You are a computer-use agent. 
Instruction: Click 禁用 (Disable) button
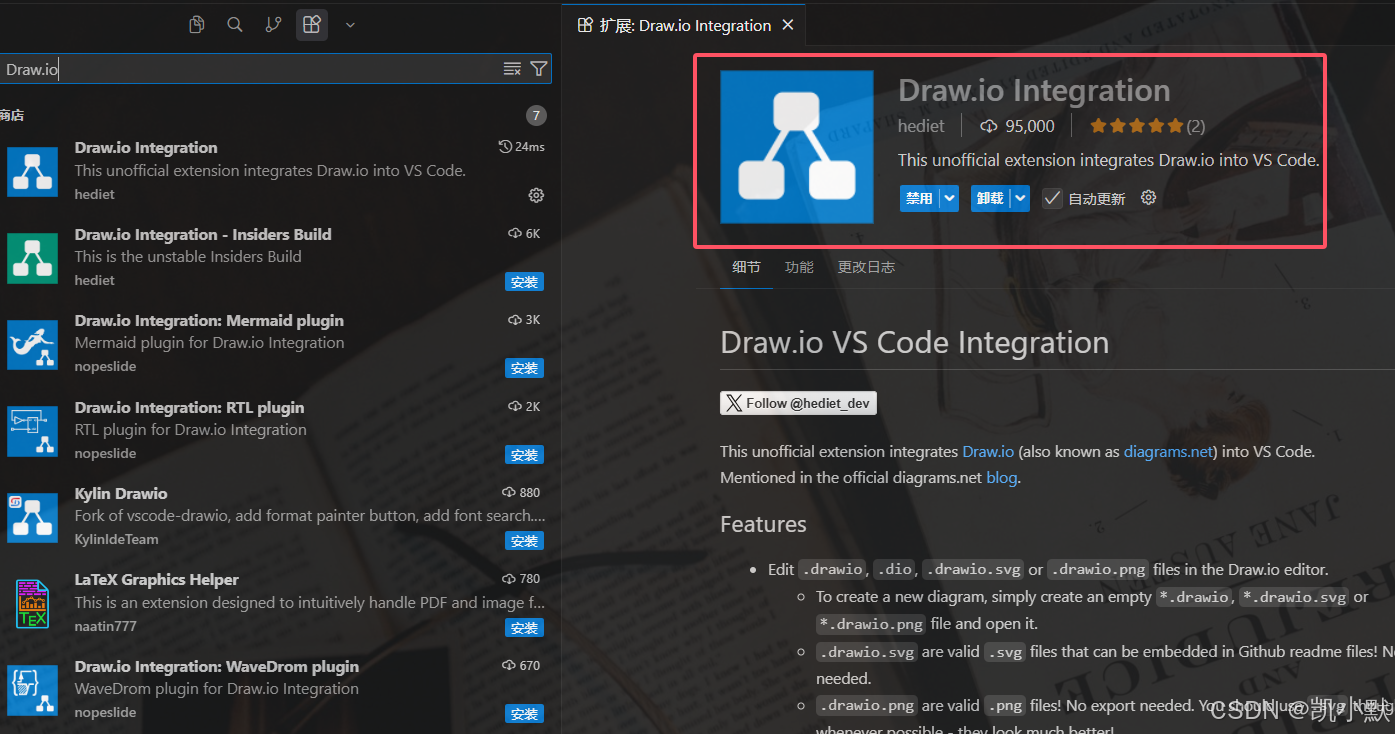click(x=919, y=198)
